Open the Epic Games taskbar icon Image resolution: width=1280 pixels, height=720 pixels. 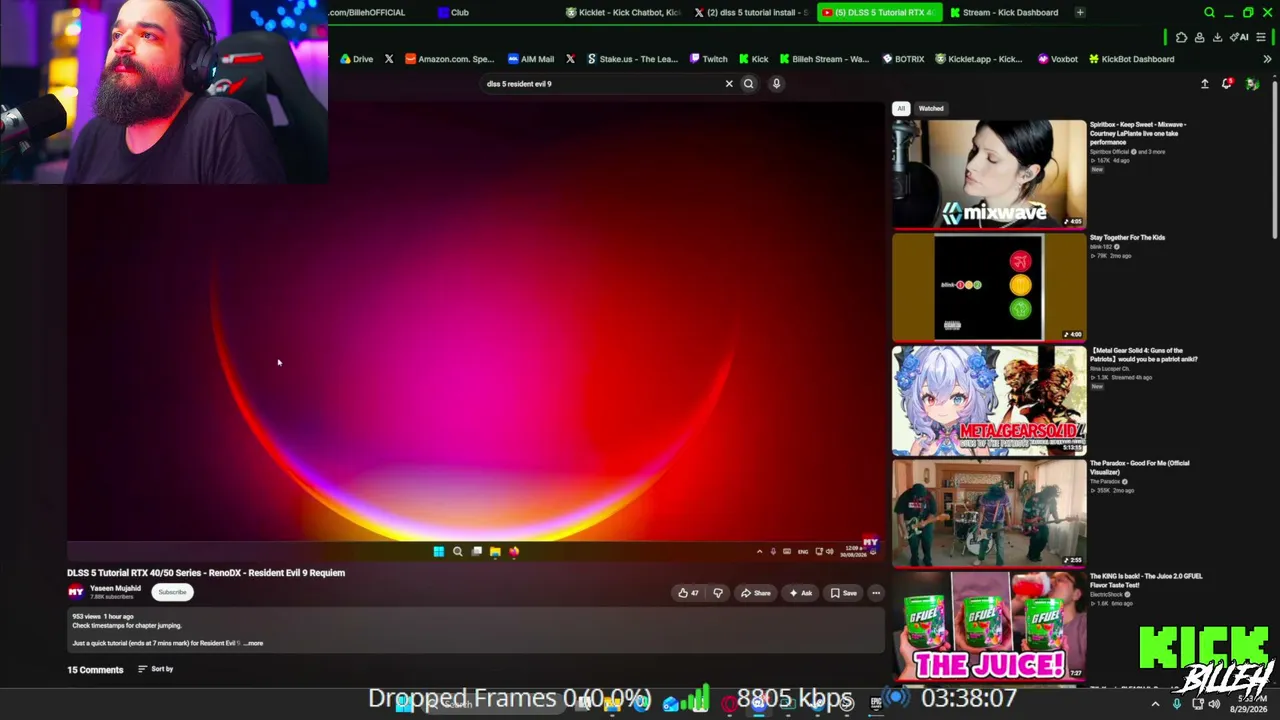click(876, 702)
